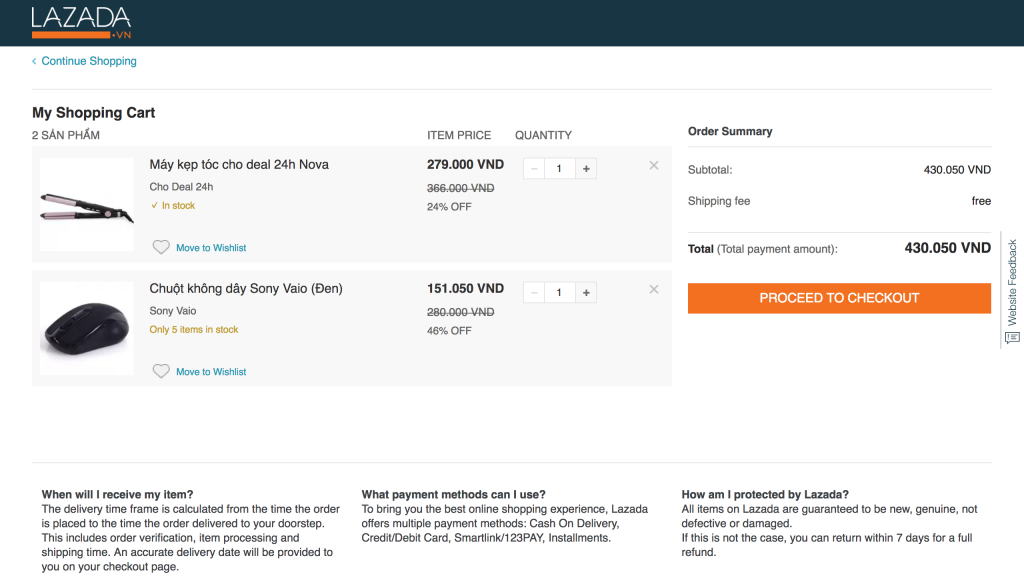This screenshot has width=1024, height=580.
Task: Click the heart icon under the hair straightener
Action: pyautogui.click(x=161, y=247)
